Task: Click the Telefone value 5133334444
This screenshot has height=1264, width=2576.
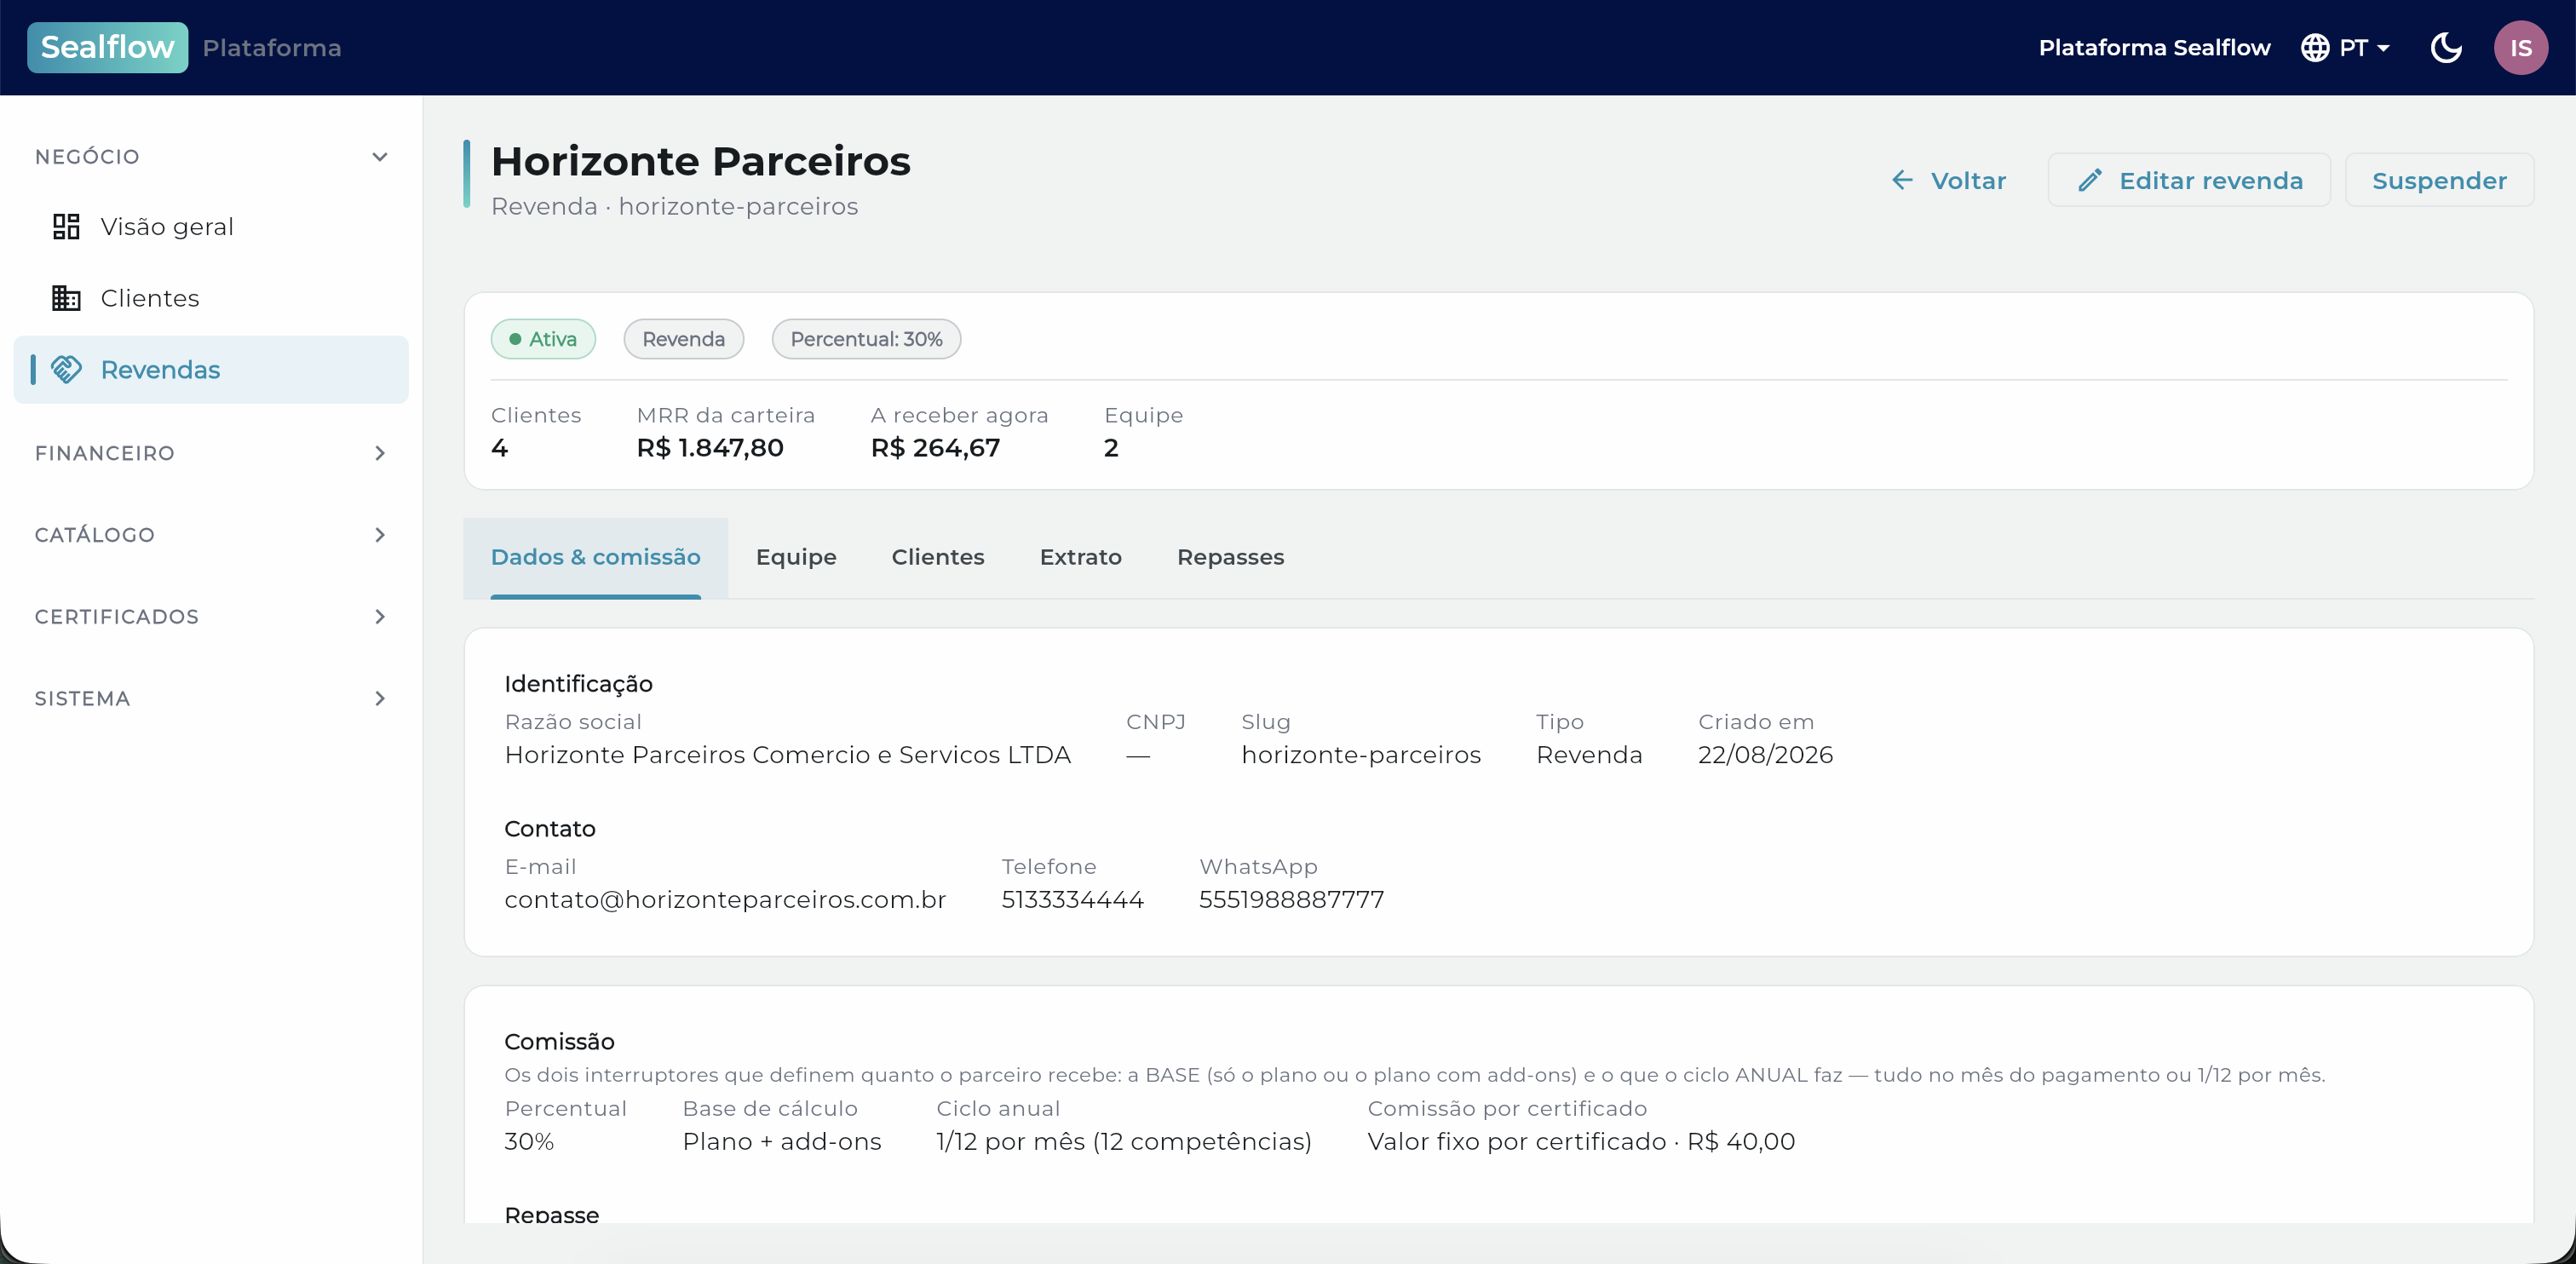Action: (1072, 899)
